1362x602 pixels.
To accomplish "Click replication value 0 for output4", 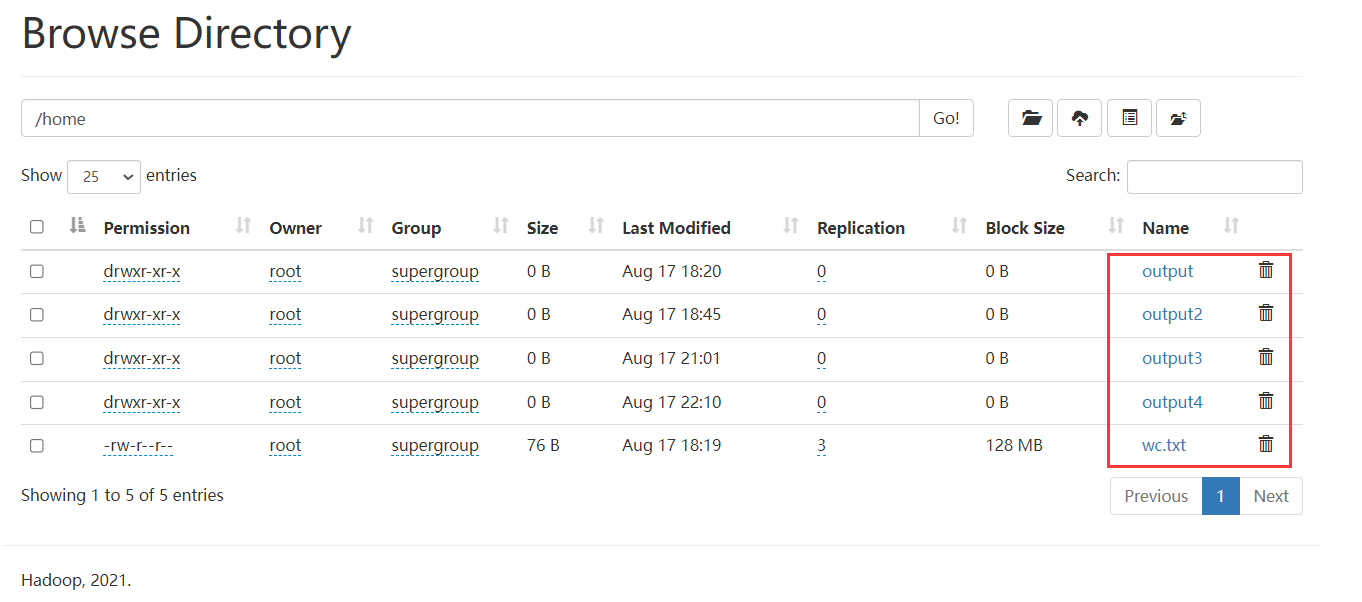I will coord(821,402).
